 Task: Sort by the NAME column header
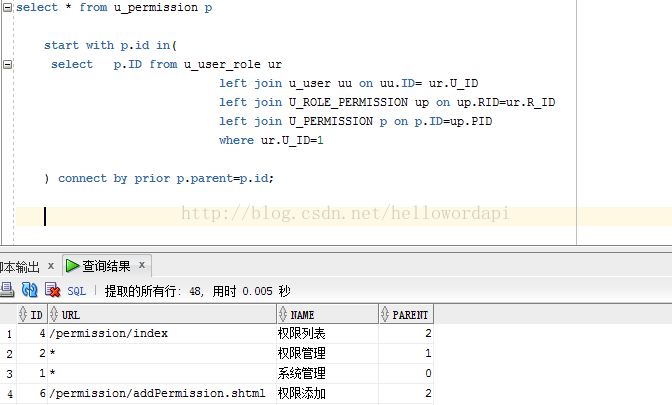pos(328,314)
